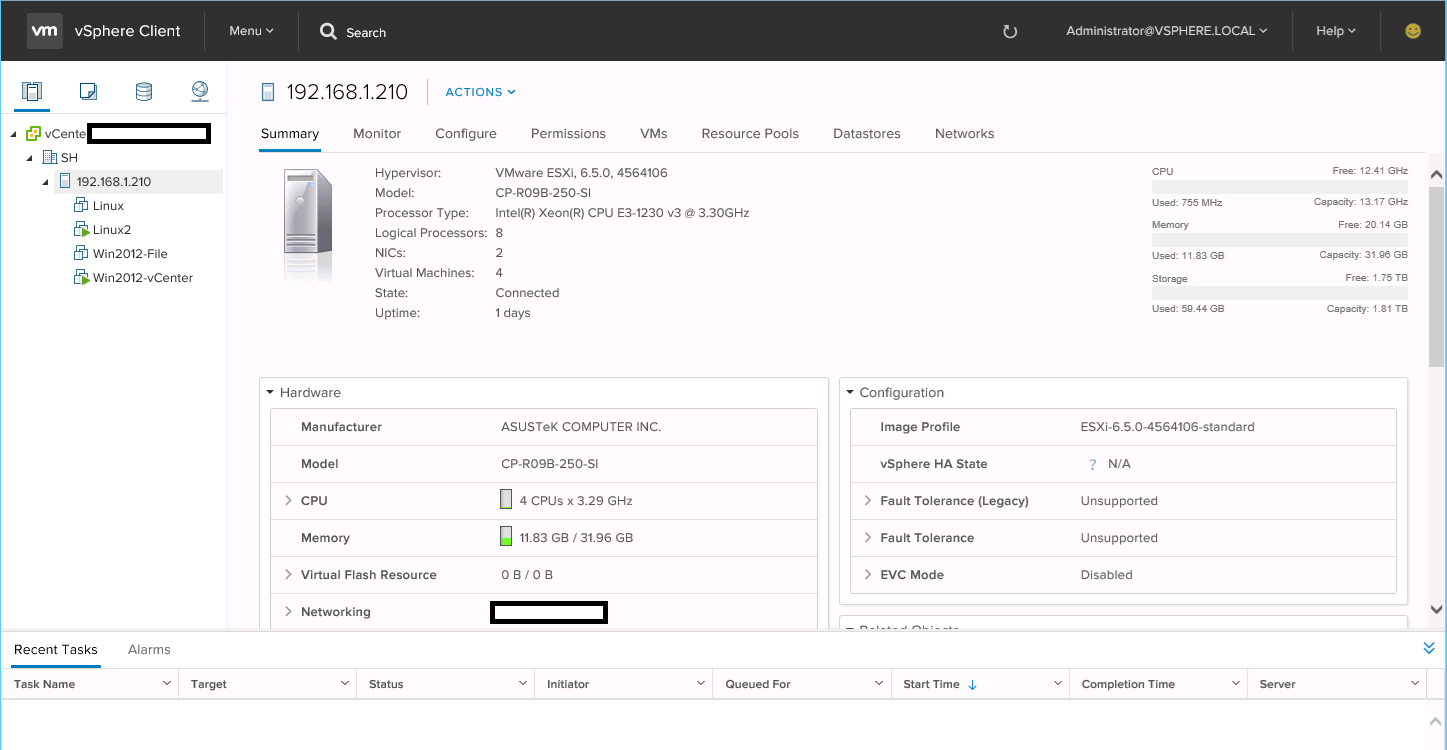Click the host icon beside 192.168.1.210 in tree

(x=65, y=182)
